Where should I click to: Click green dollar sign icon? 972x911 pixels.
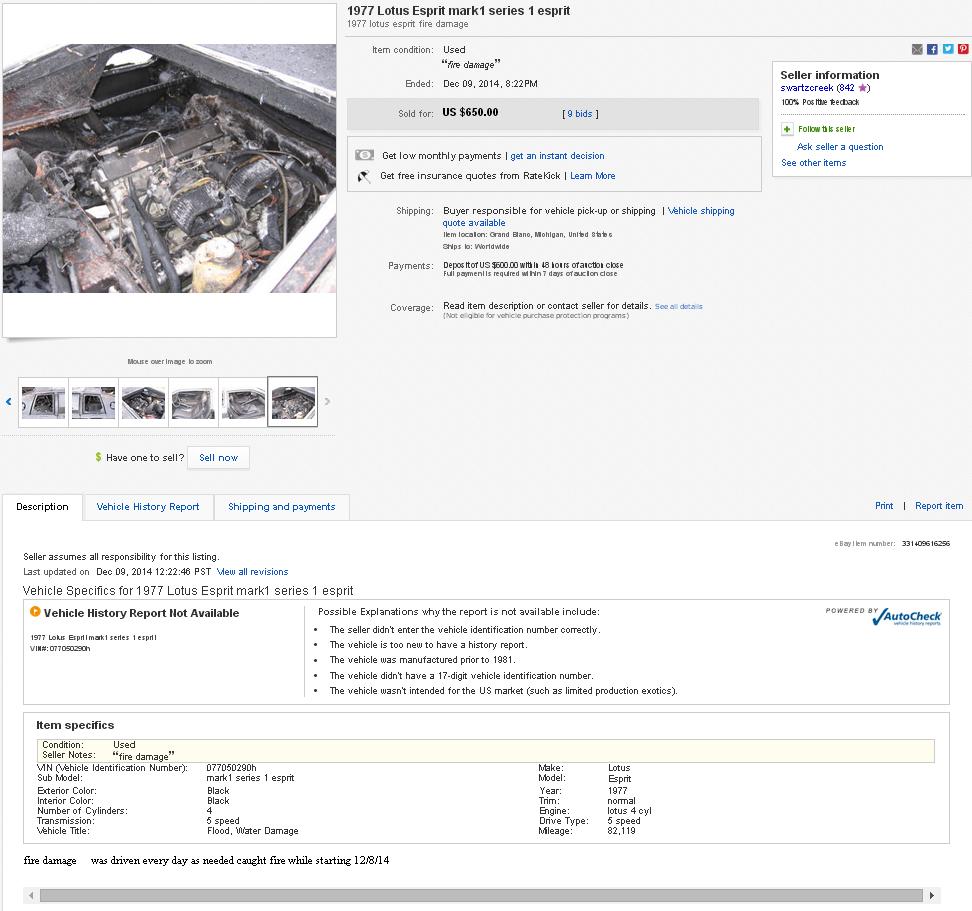pyautogui.click(x=98, y=457)
